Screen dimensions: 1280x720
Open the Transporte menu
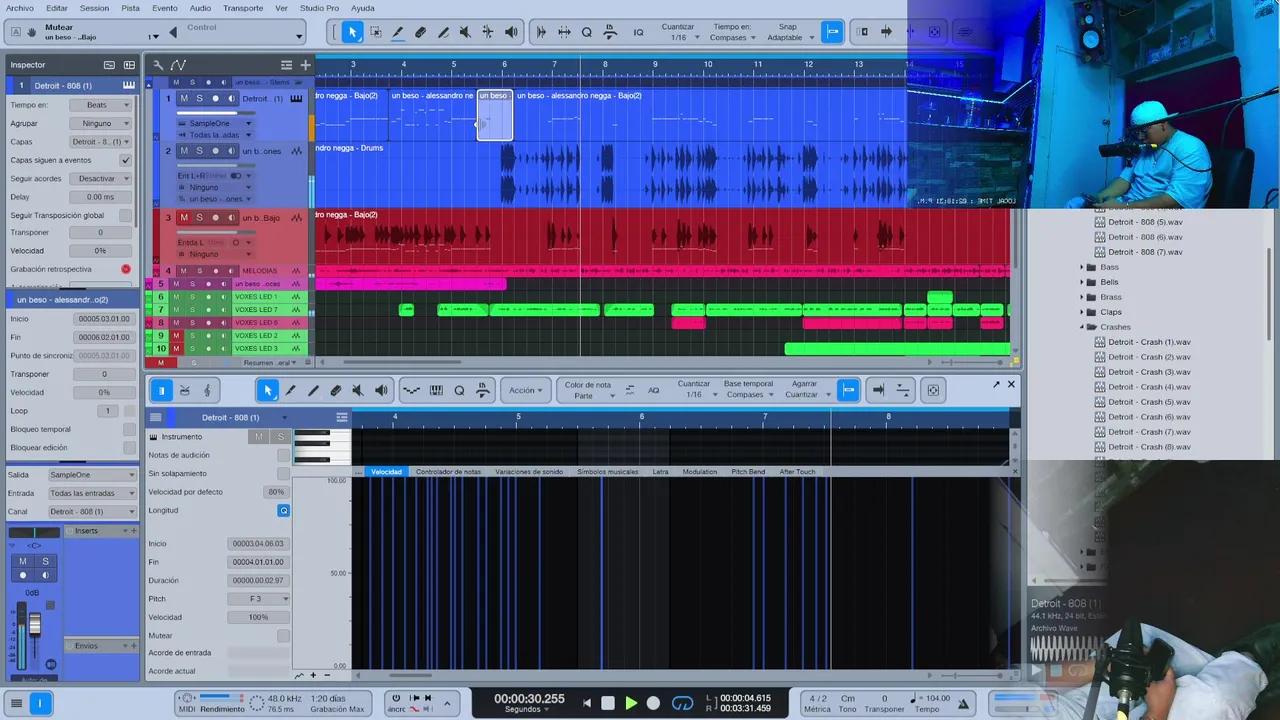click(243, 8)
